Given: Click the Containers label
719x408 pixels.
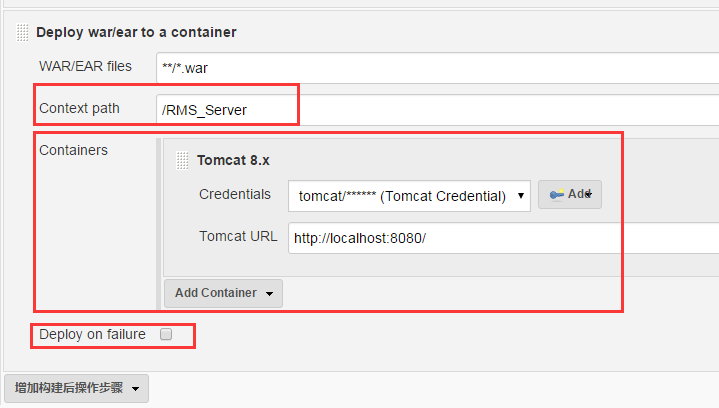Looking at the screenshot, I should click(x=73, y=150).
